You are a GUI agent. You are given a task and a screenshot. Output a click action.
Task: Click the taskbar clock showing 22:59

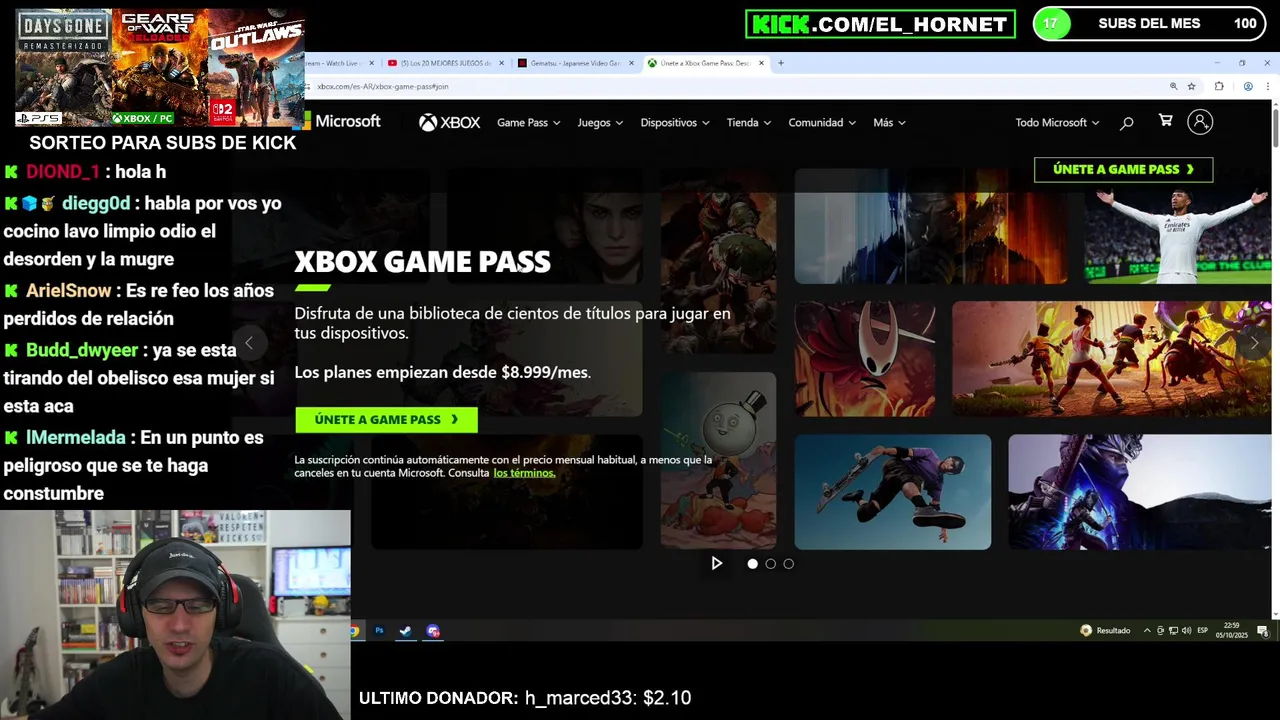point(1232,631)
